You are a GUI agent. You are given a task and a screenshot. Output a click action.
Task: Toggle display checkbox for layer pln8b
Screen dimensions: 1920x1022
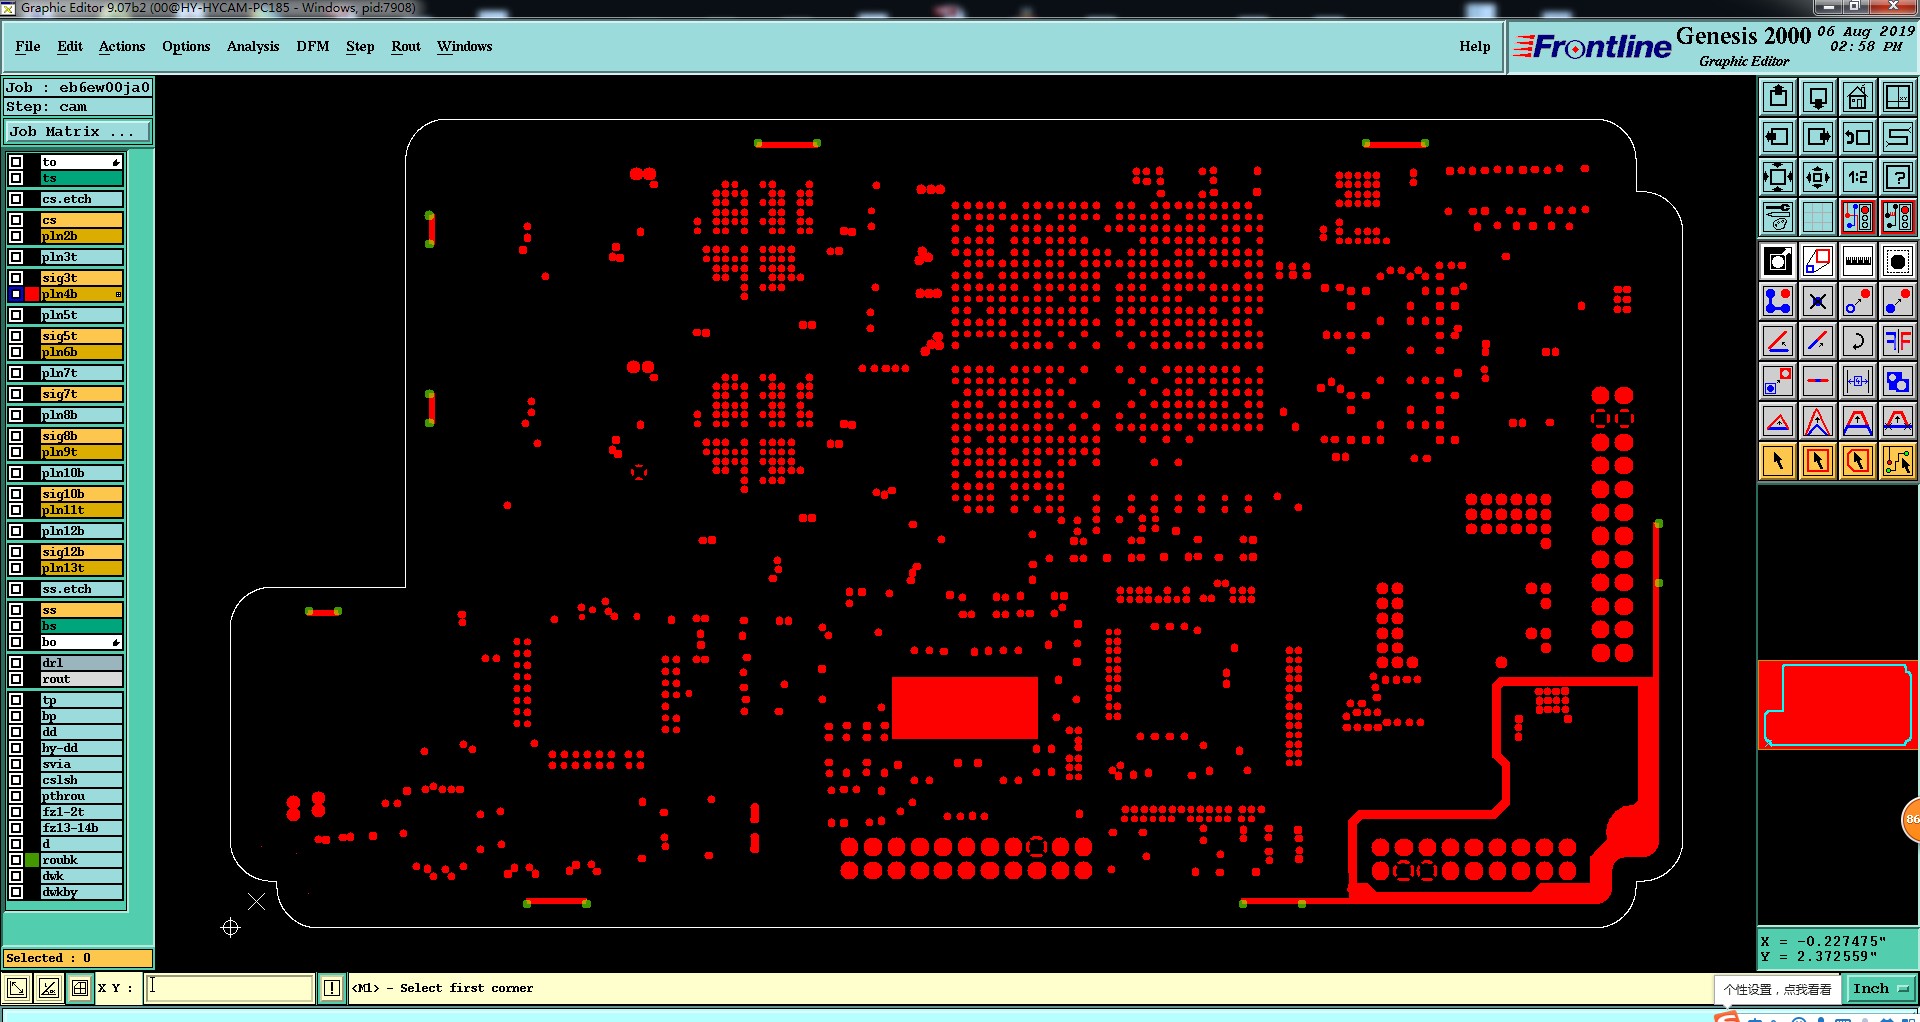pos(16,415)
